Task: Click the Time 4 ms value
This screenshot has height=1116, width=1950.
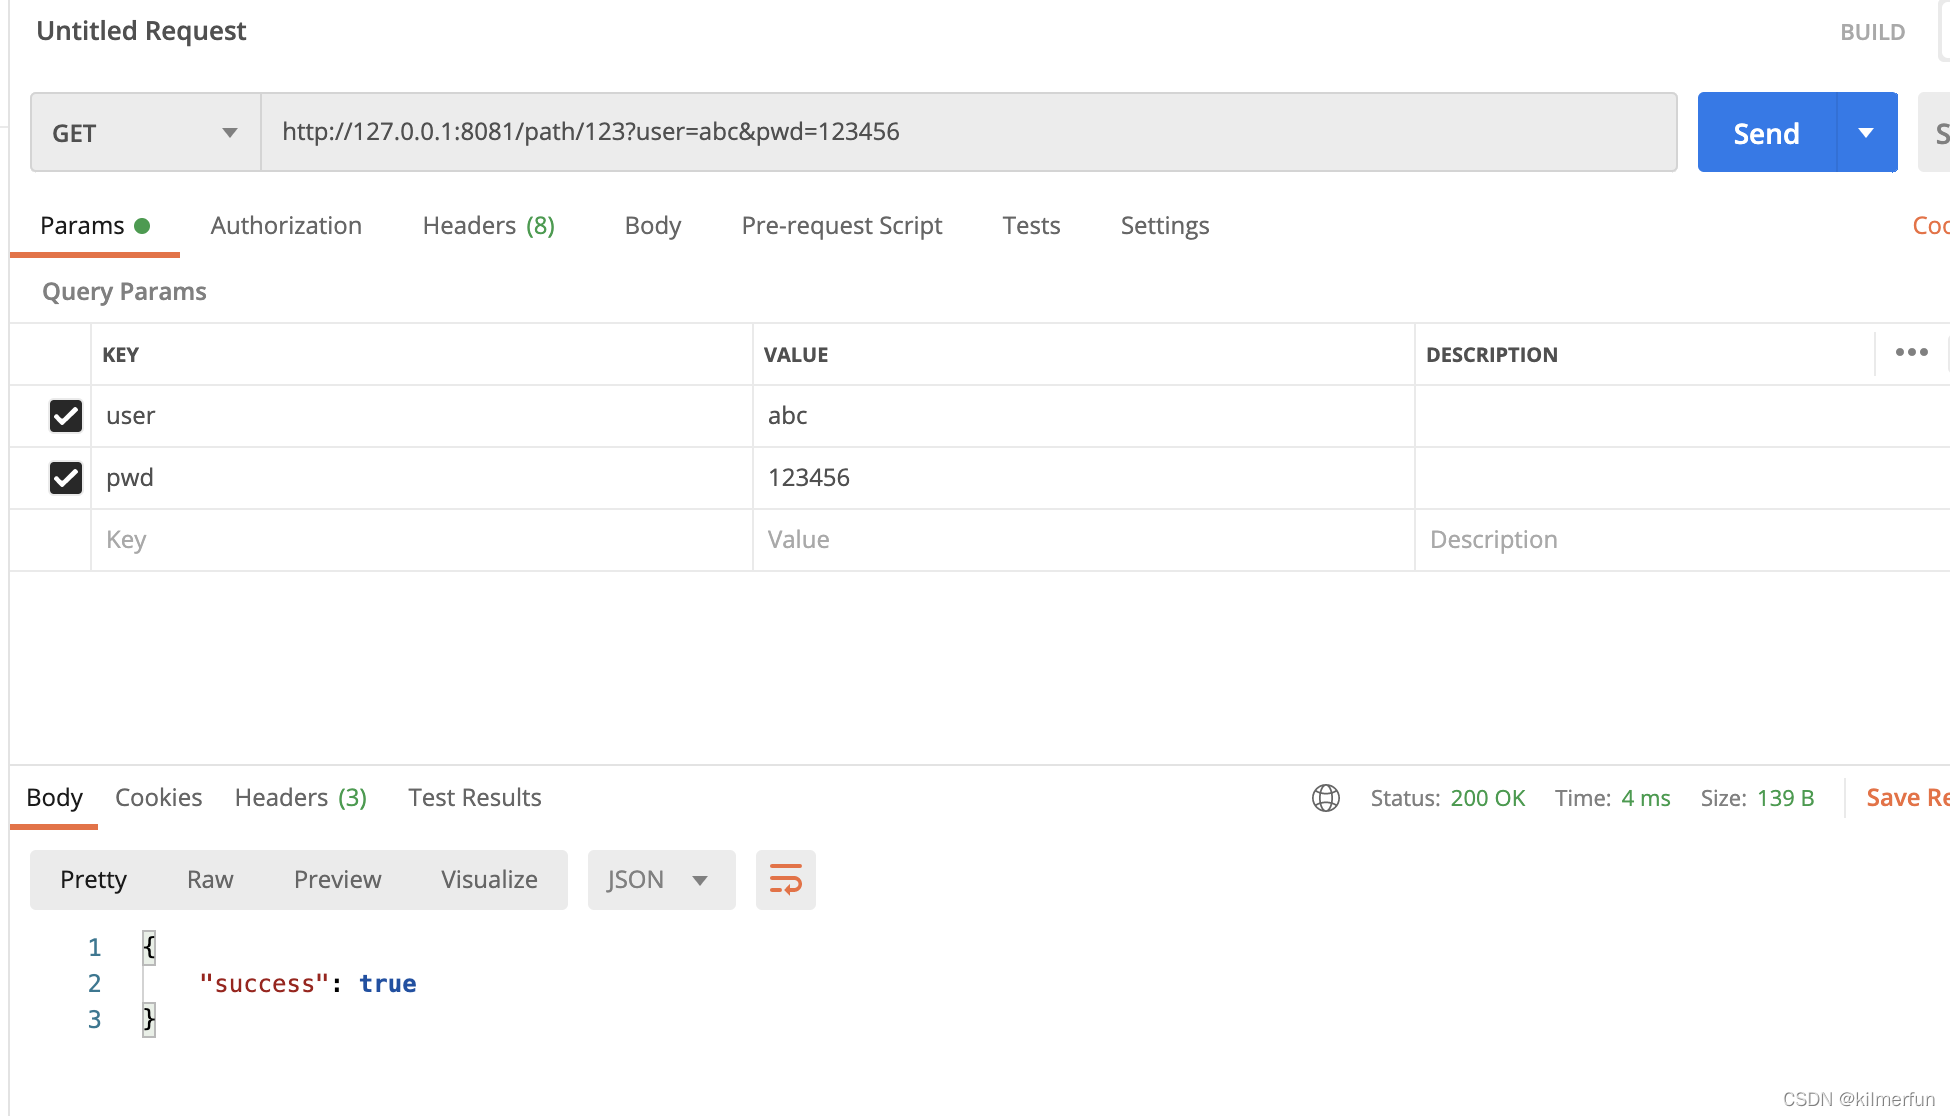Action: pyautogui.click(x=1645, y=798)
